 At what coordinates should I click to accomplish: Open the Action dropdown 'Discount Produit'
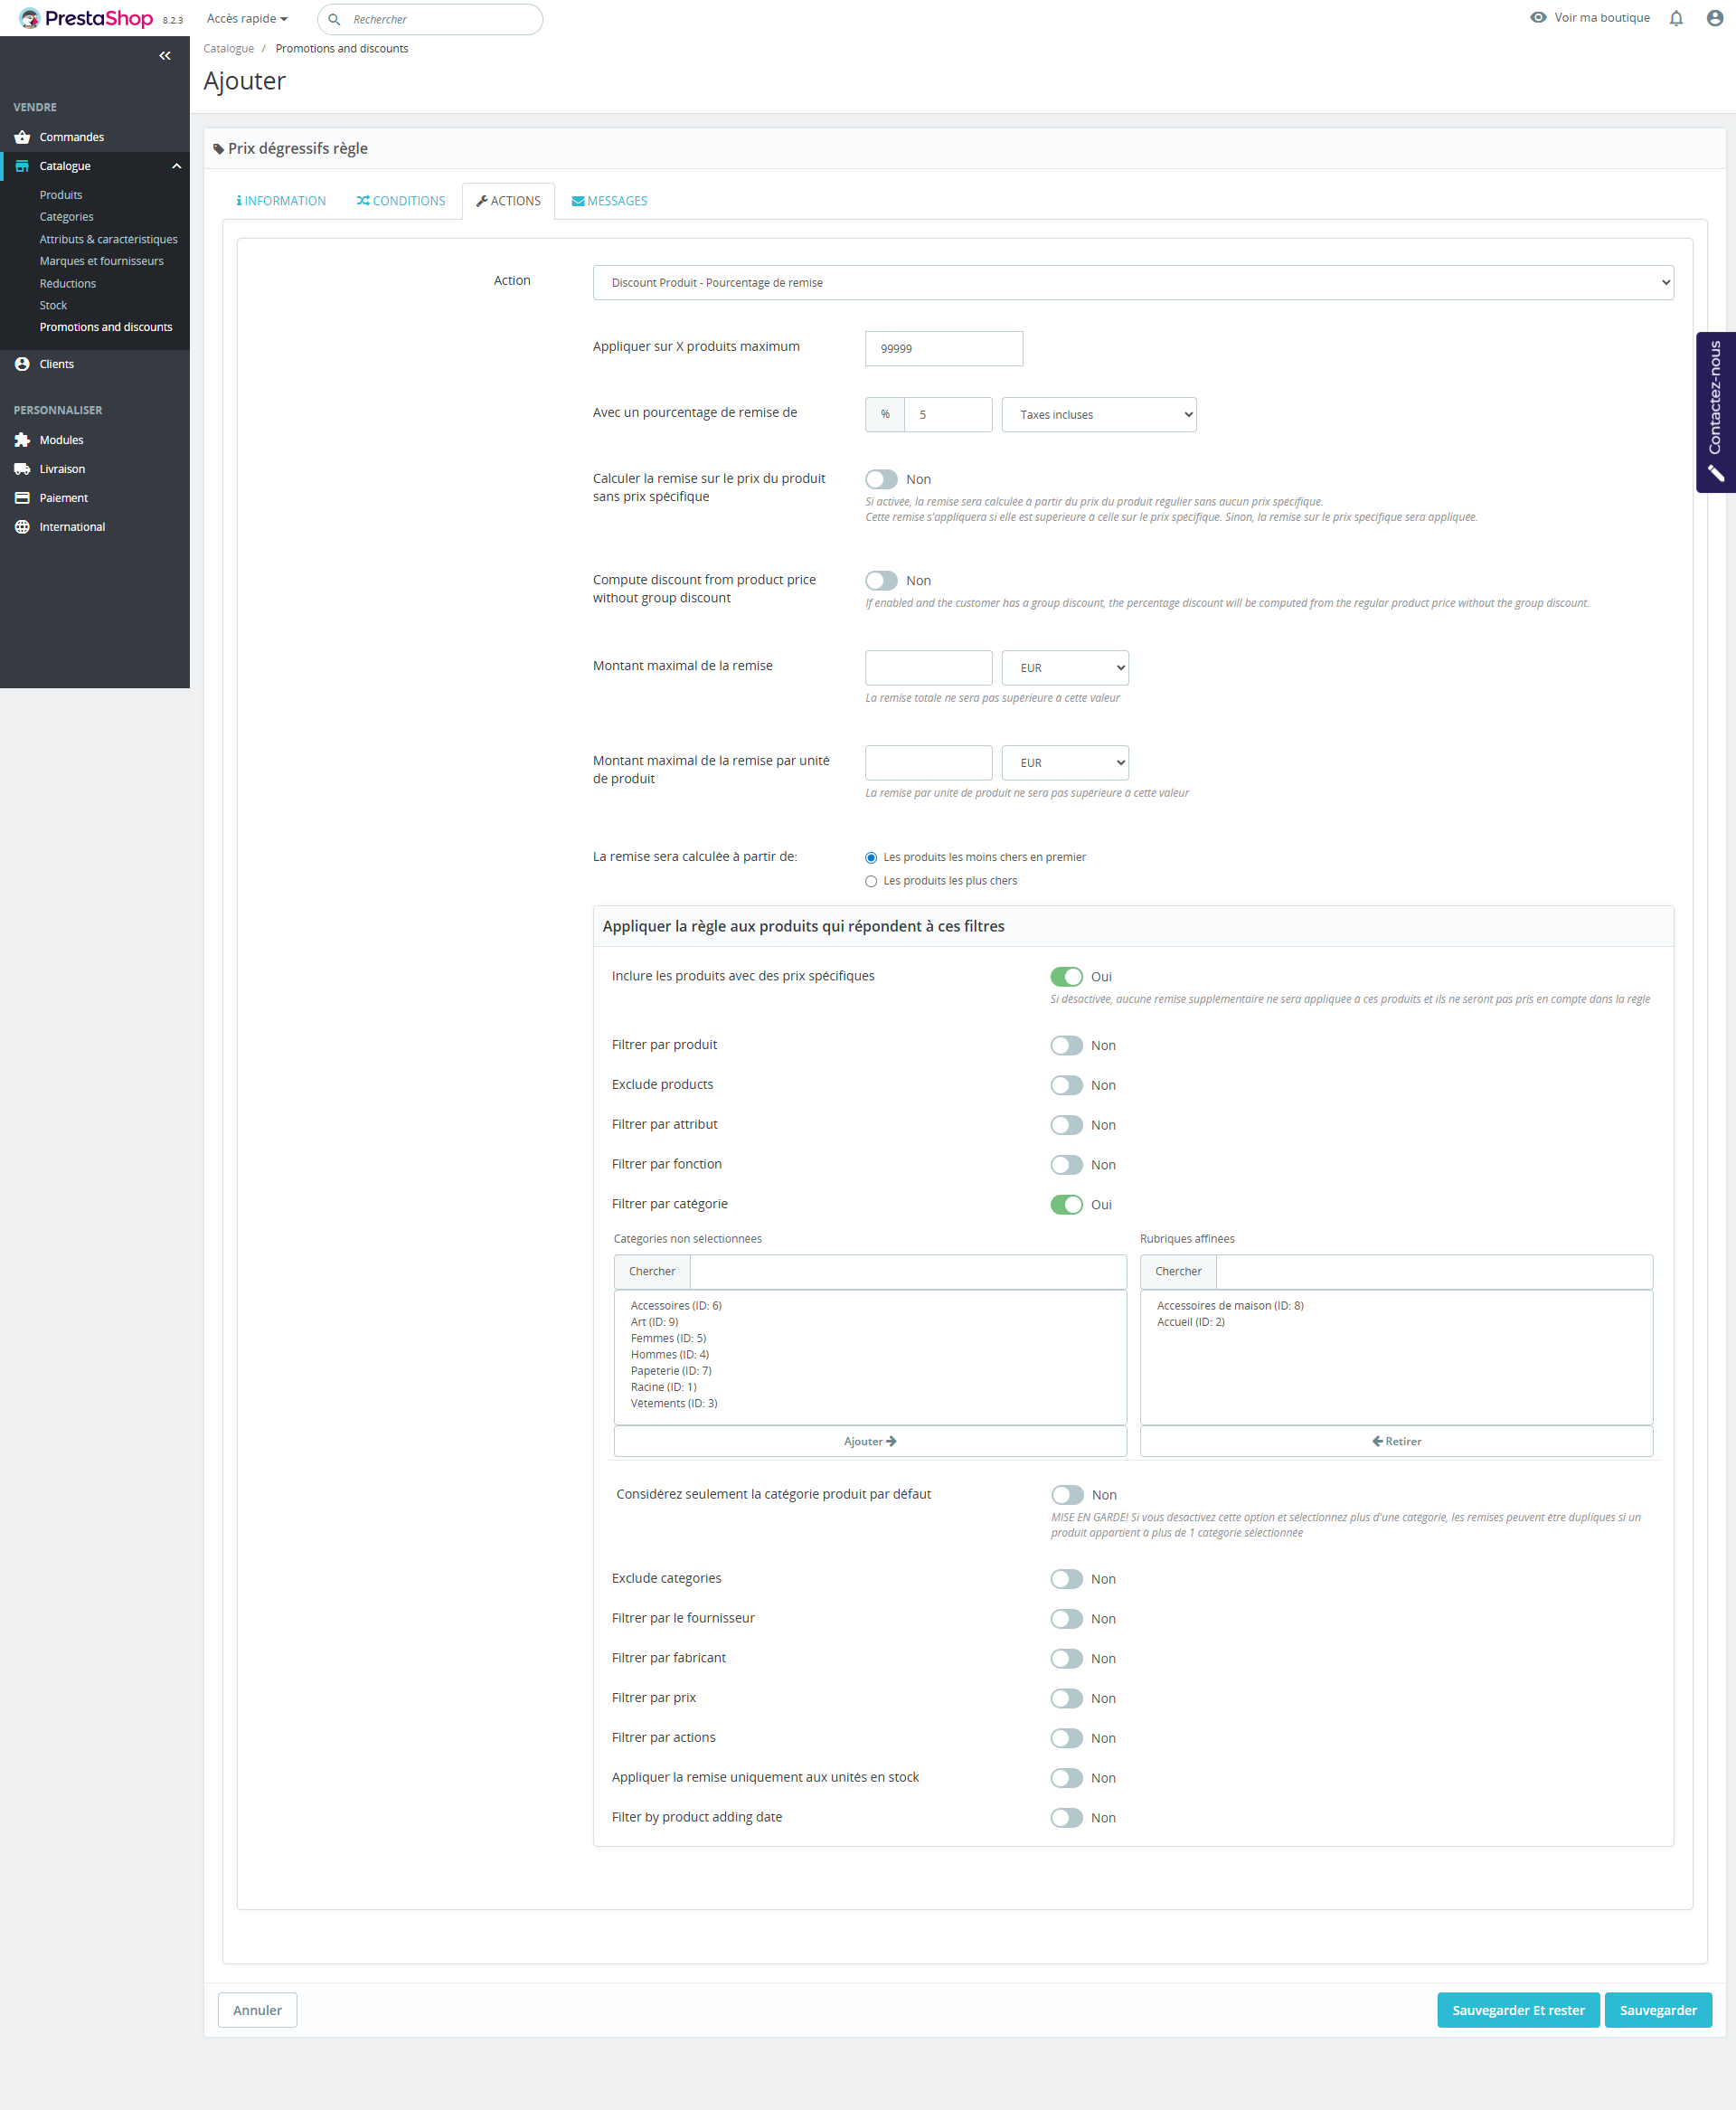click(1132, 282)
